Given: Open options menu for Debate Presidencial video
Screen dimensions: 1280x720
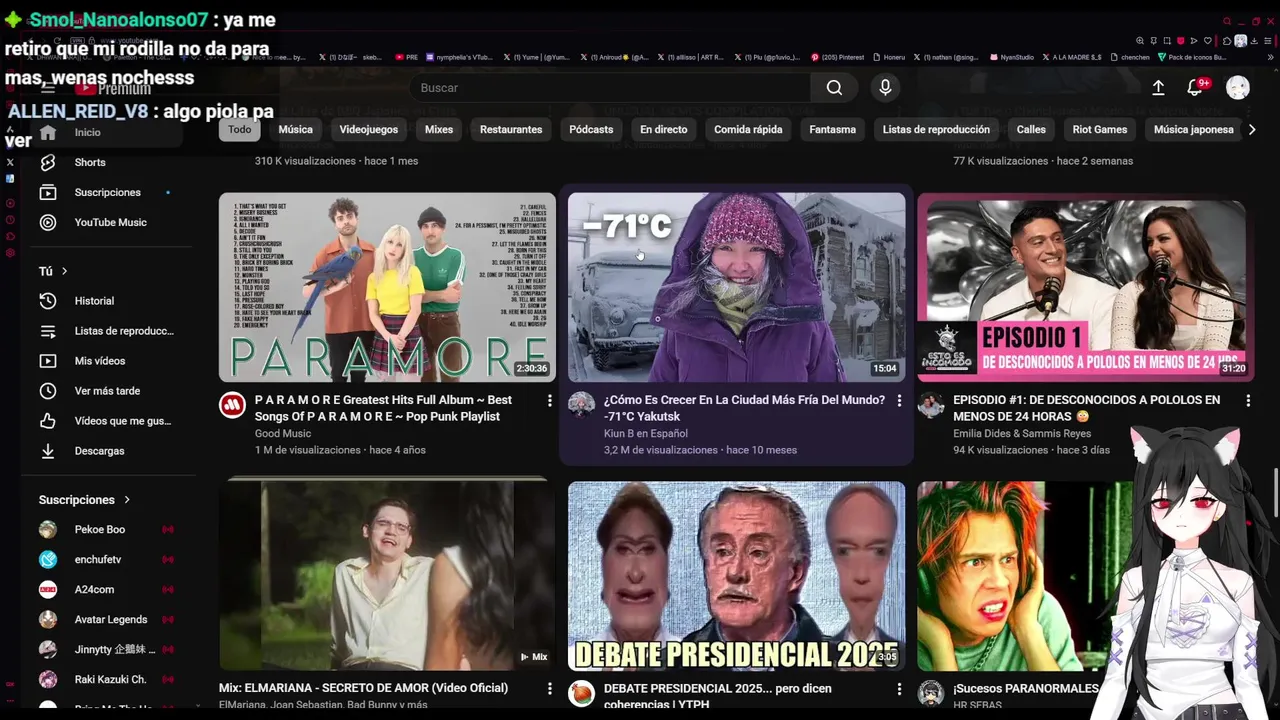Looking at the screenshot, I should 899,689.
